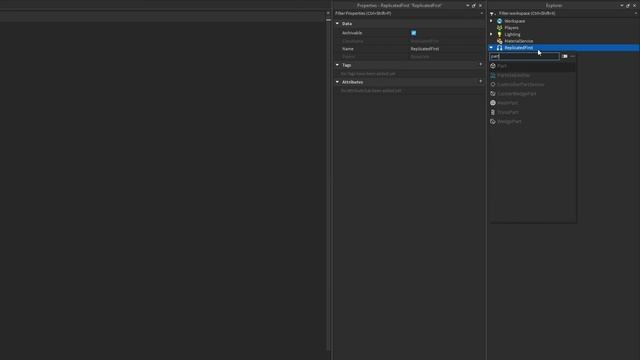Click the Players icon in Explorer
640x360 pixels.
point(499,28)
